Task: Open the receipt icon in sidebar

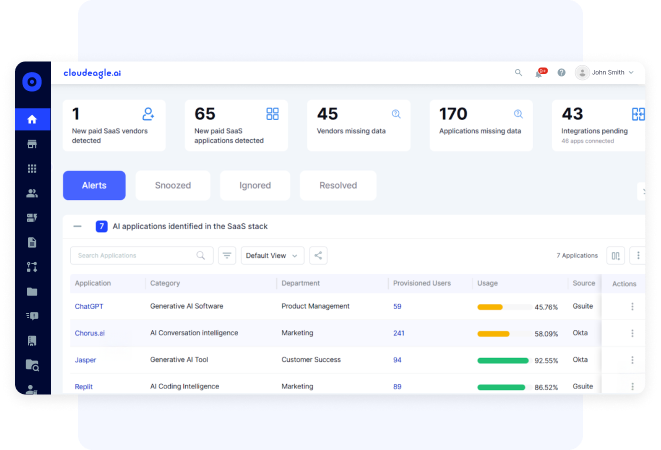Action: 32,341
